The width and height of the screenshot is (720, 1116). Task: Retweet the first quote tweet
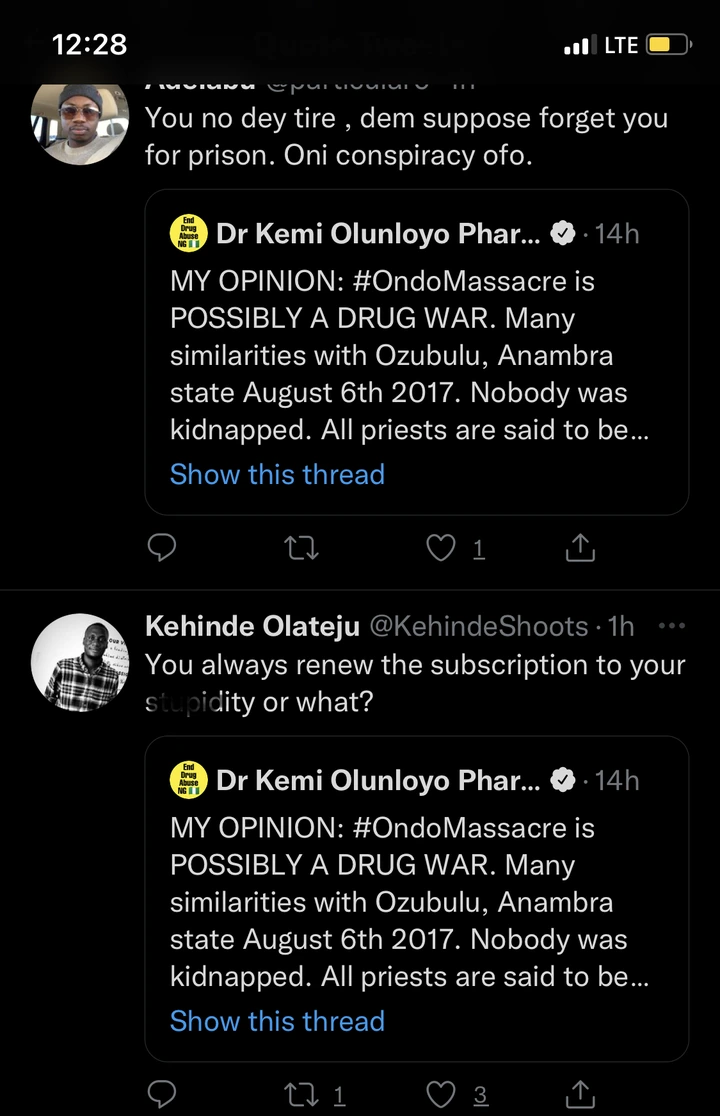pos(296,547)
